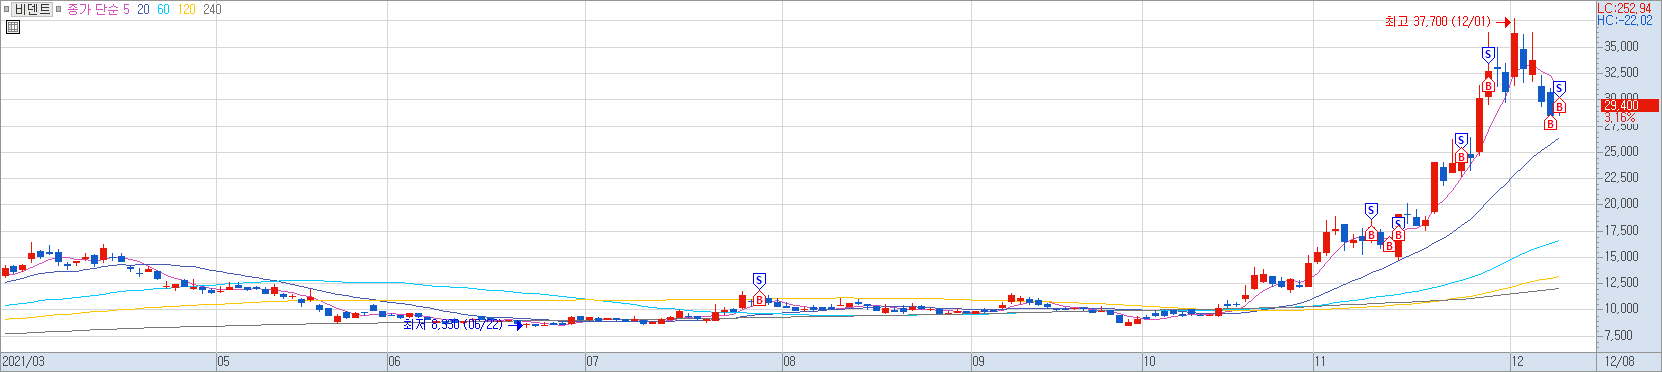
Task: Click the HC:-22.02 indicator text
Action: 1625,20
